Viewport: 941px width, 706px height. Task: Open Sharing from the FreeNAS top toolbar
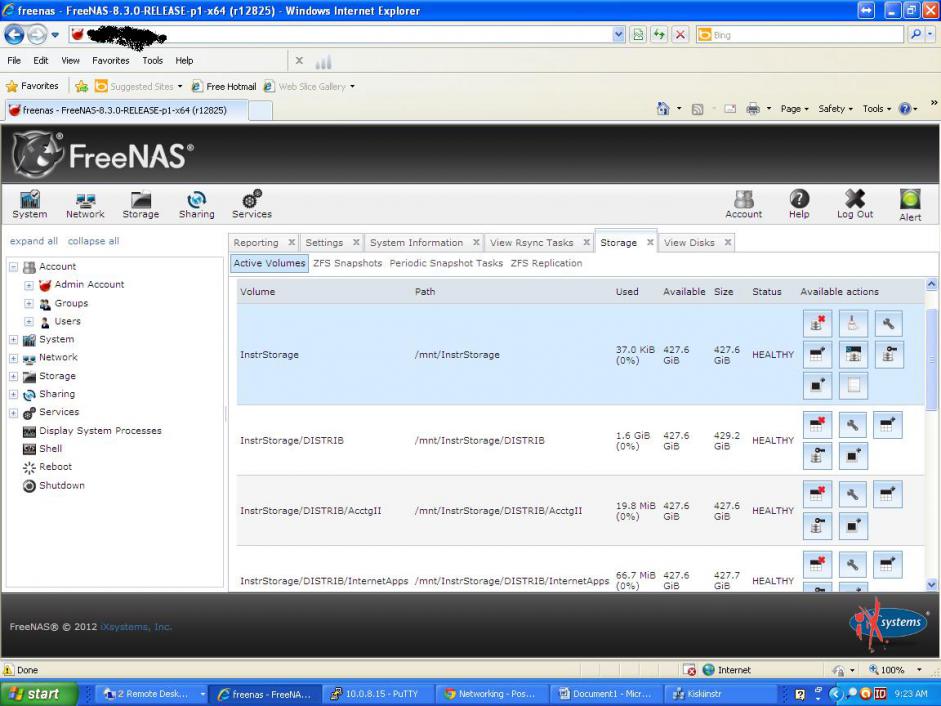(x=196, y=205)
